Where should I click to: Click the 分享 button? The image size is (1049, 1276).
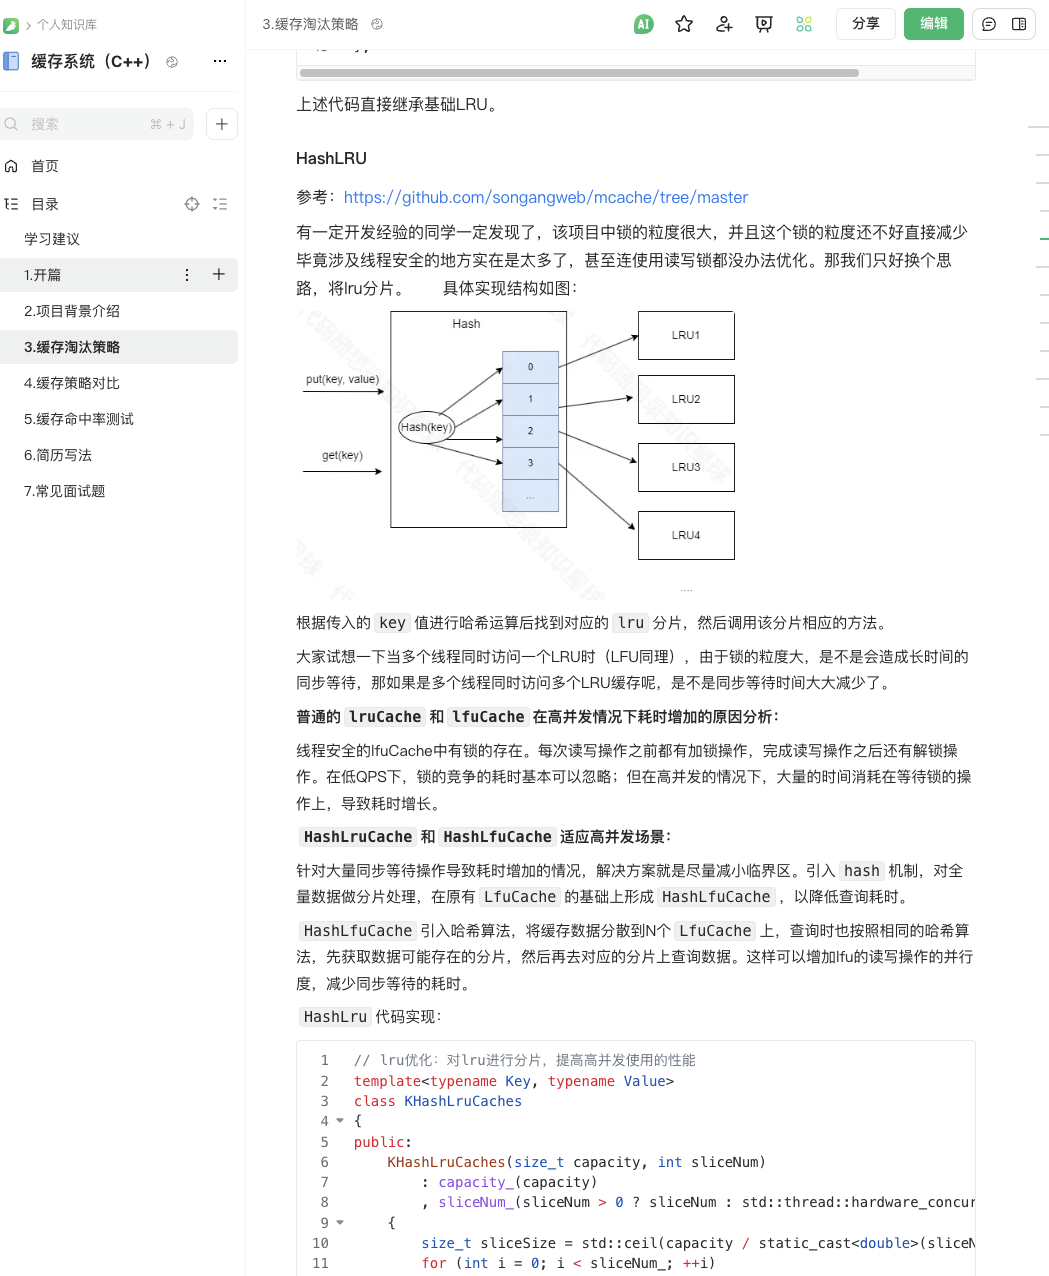coord(866,24)
